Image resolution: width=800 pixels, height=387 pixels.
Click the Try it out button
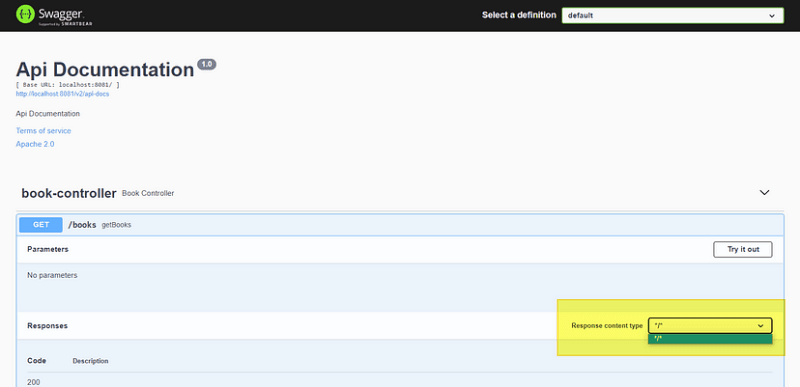pyautogui.click(x=742, y=249)
